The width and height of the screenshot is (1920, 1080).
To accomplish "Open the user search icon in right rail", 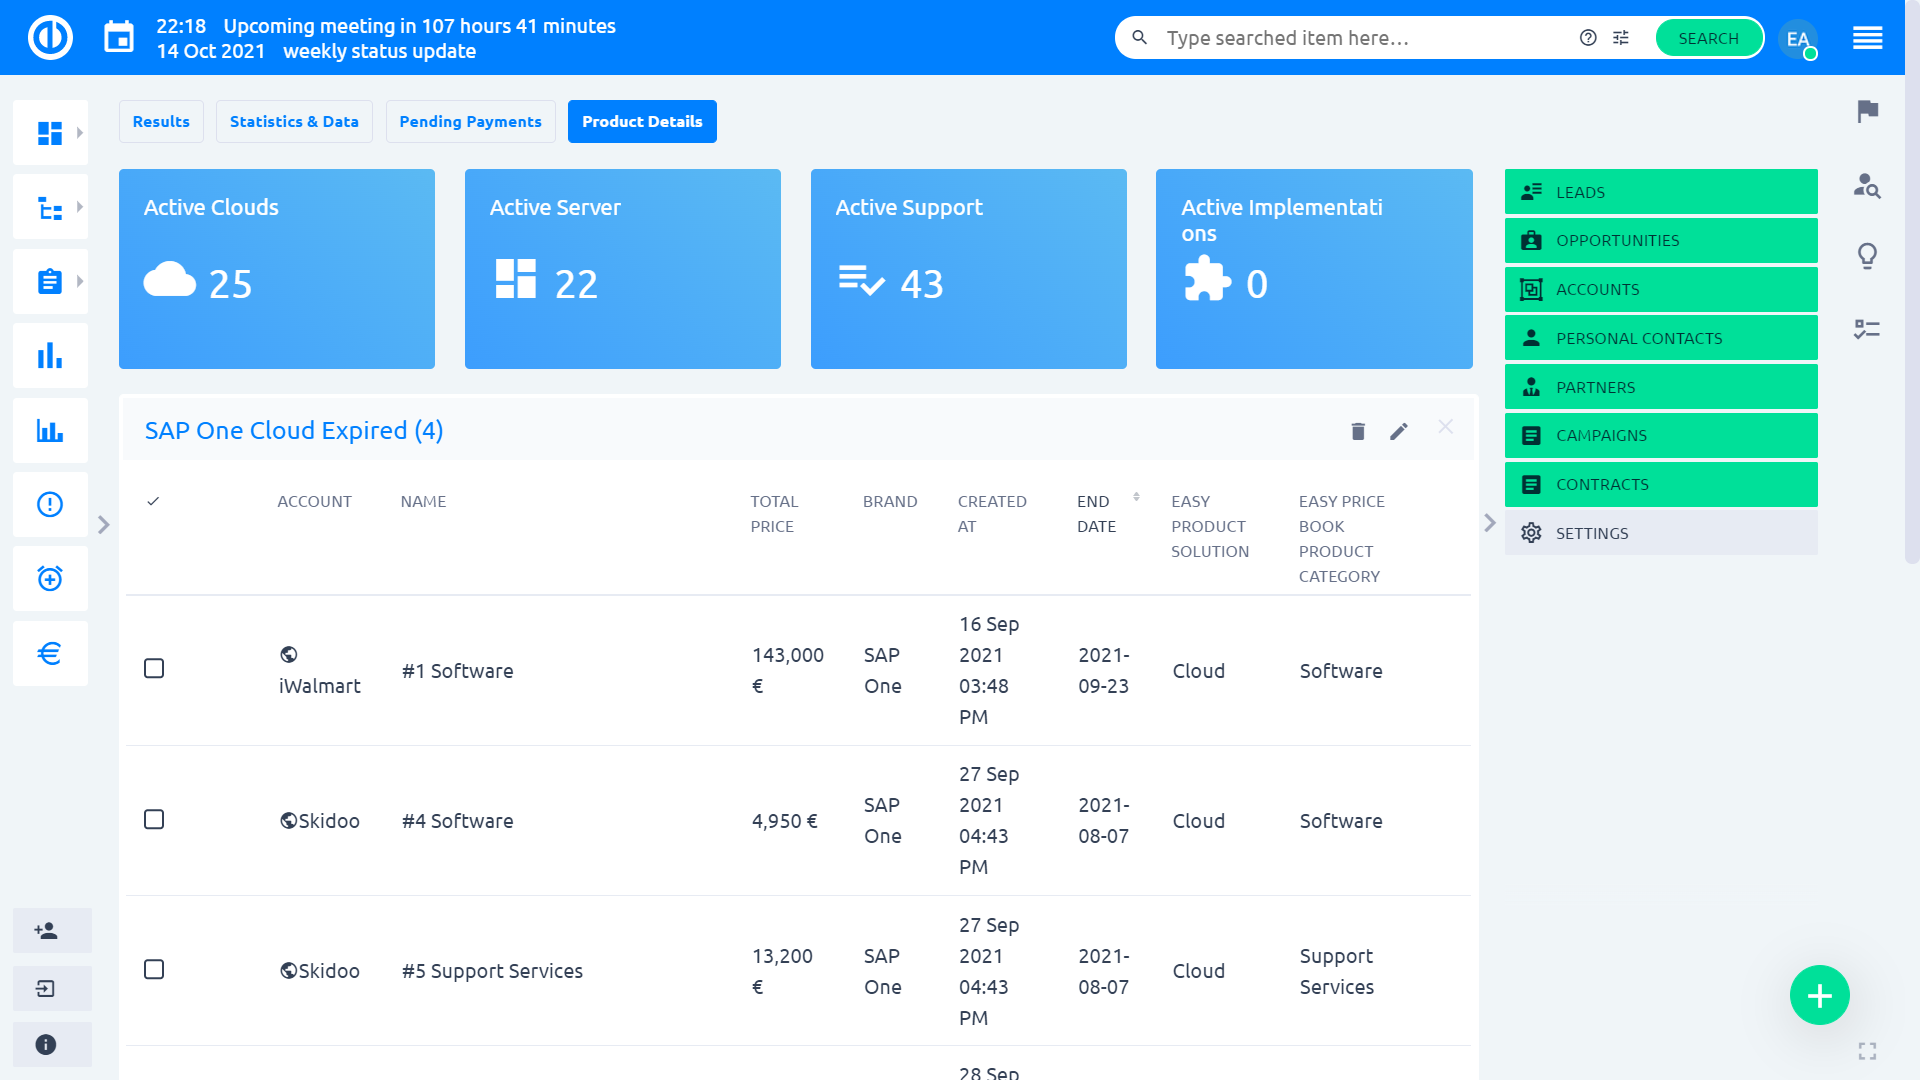I will pos(1867,185).
